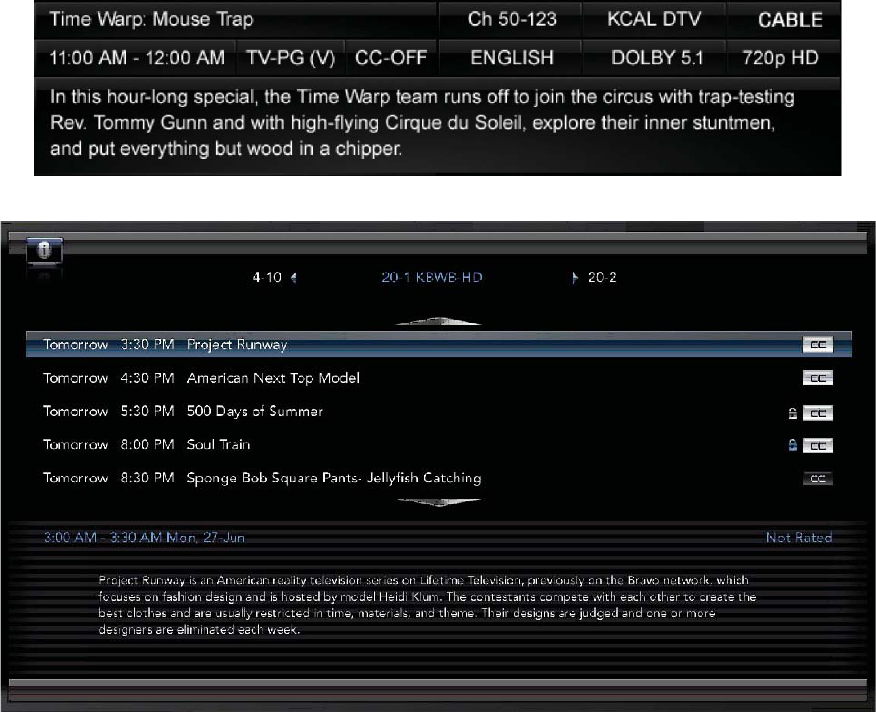Click the Project Runway description paragraph
The image size is (876, 712).
click(427, 605)
